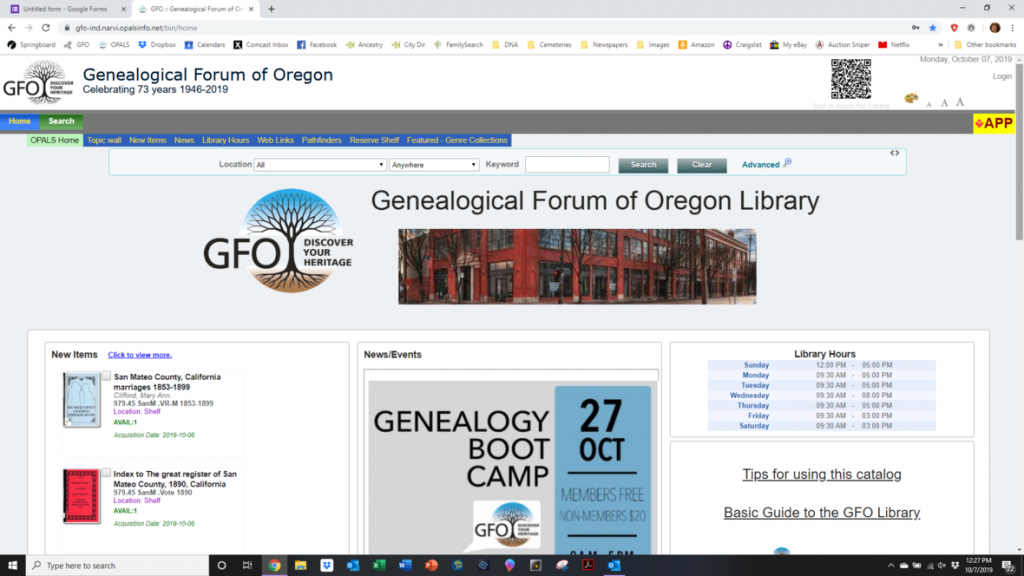Open the Tips for using this catalog link
The height and width of the screenshot is (576, 1024).
[821, 475]
